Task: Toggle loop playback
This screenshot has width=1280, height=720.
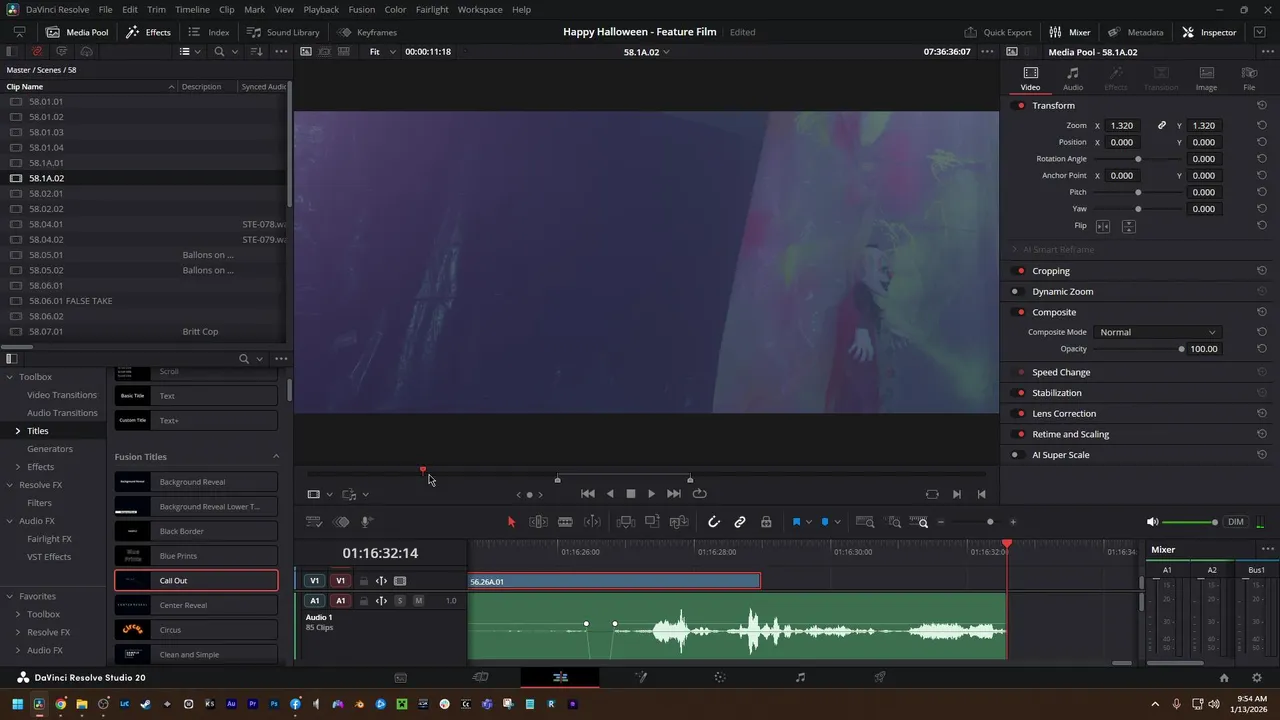Action: (x=700, y=493)
